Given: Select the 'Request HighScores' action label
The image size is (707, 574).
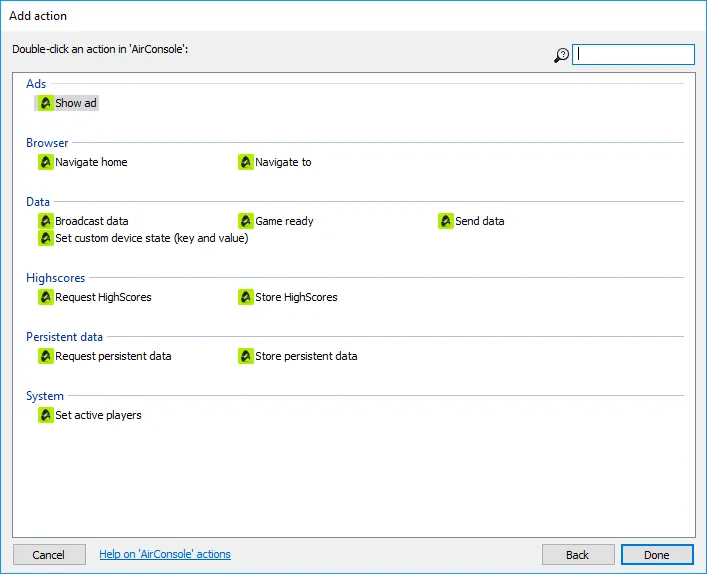Looking at the screenshot, I should (x=103, y=297).
